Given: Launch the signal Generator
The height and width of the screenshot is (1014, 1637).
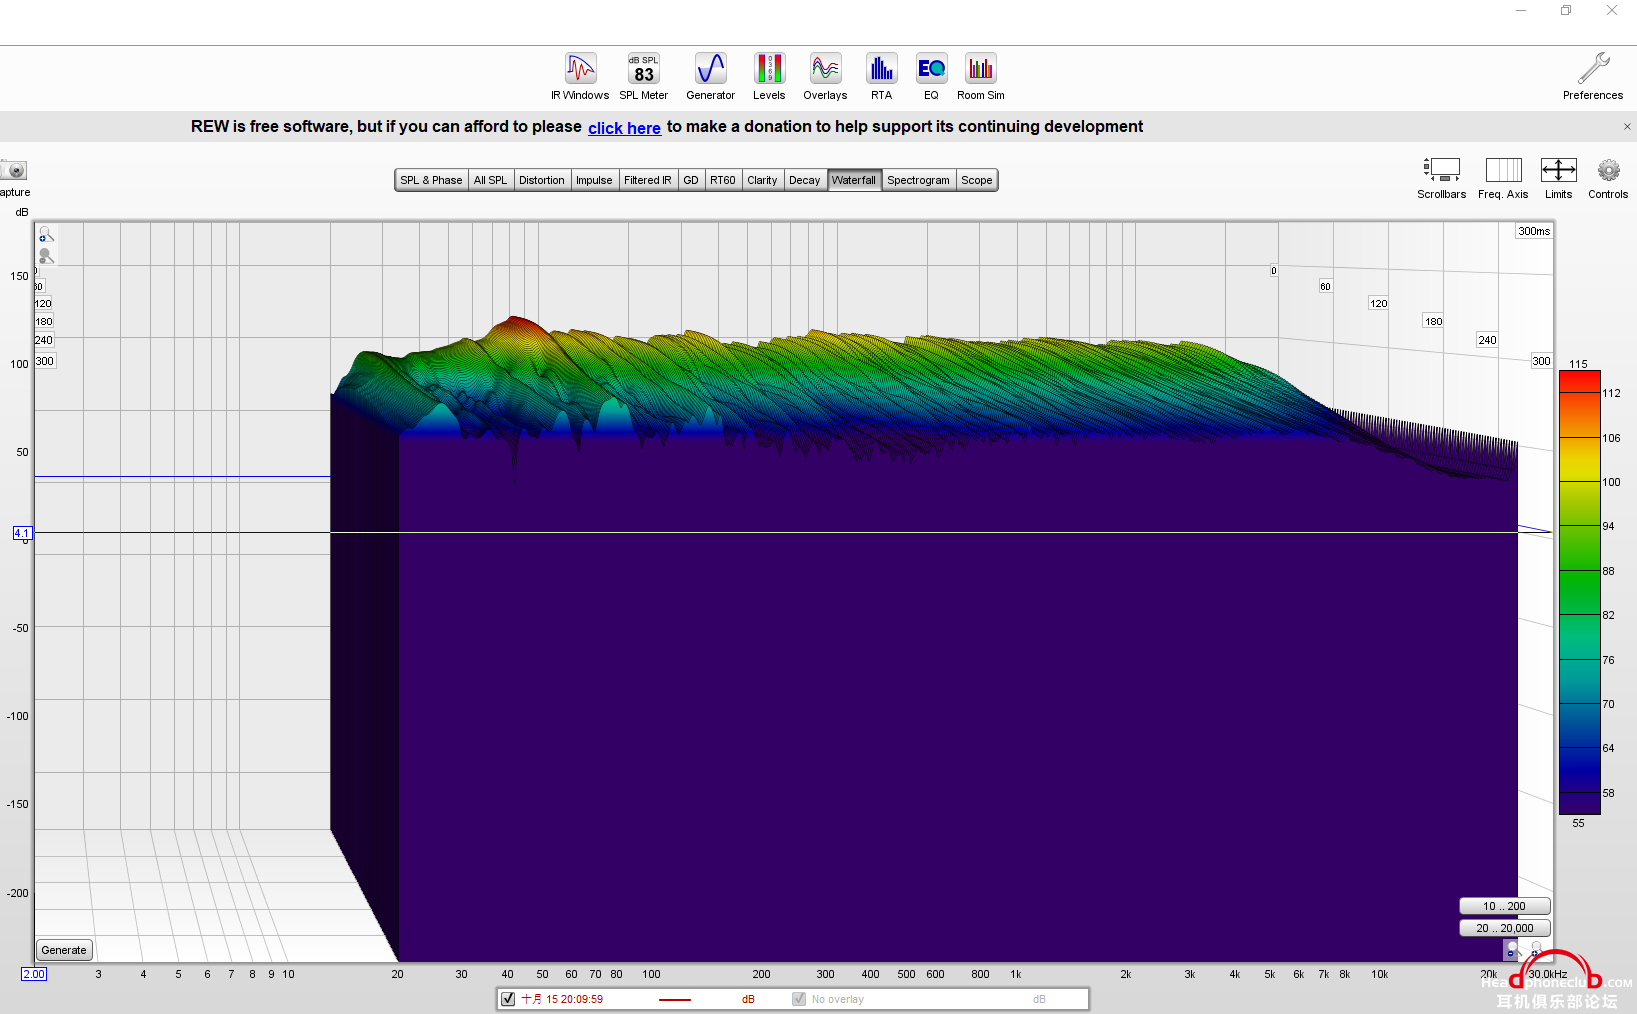Looking at the screenshot, I should coord(710,76).
